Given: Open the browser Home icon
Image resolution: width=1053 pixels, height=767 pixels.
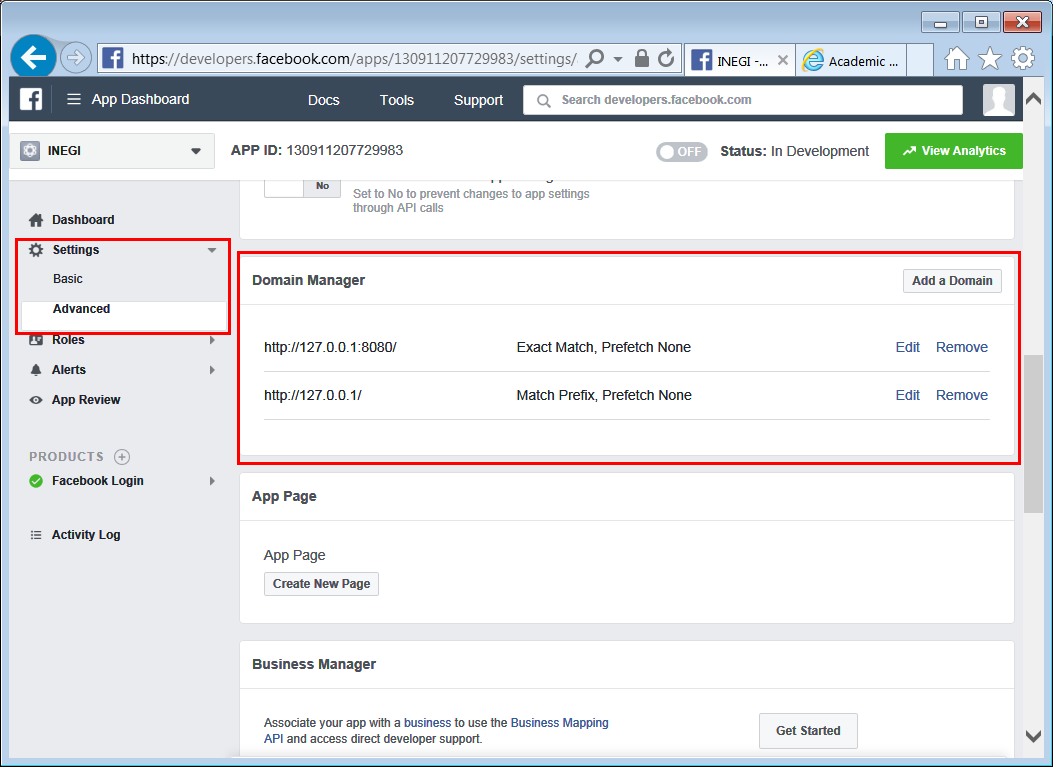Looking at the screenshot, I should tap(956, 59).
